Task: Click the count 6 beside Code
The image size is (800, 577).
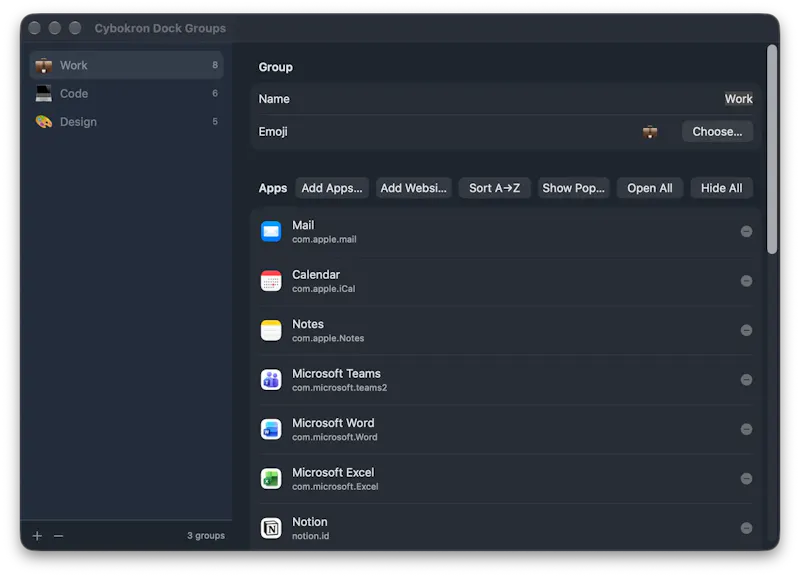Action: click(x=215, y=93)
